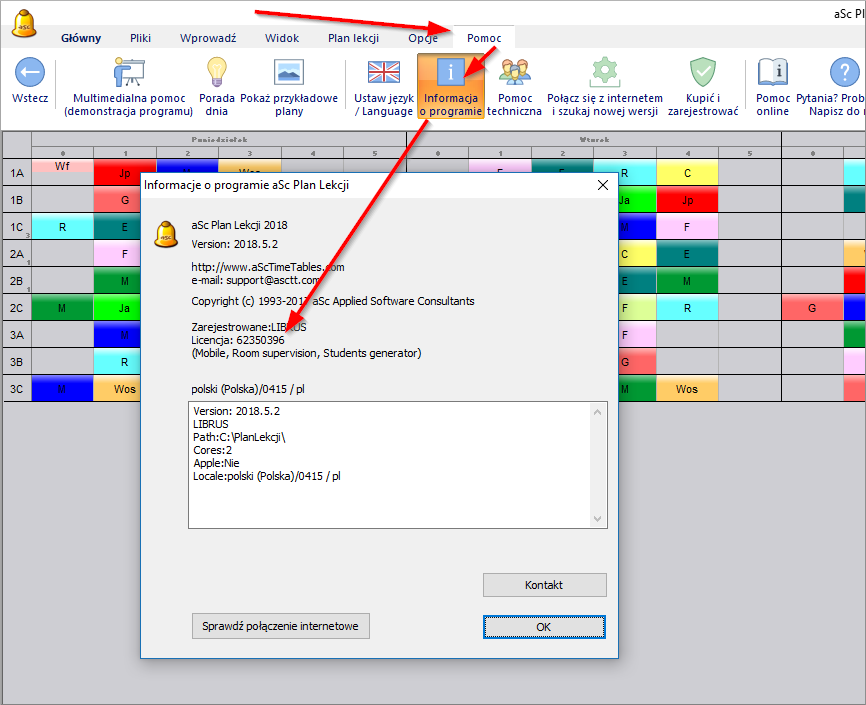This screenshot has height=705, width=866.
Task: Select class row header 2C
Action: 17,308
